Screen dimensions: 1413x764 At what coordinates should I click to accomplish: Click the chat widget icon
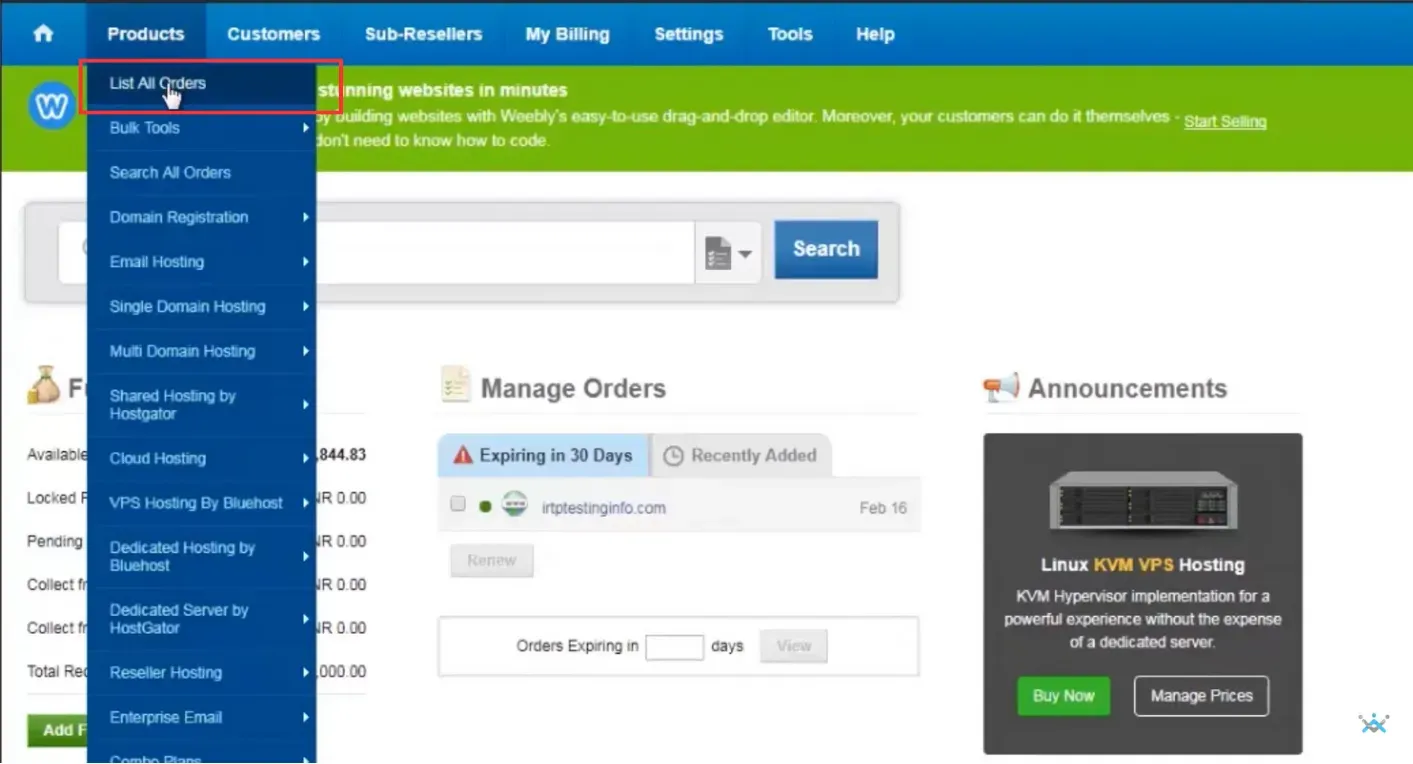click(1374, 723)
